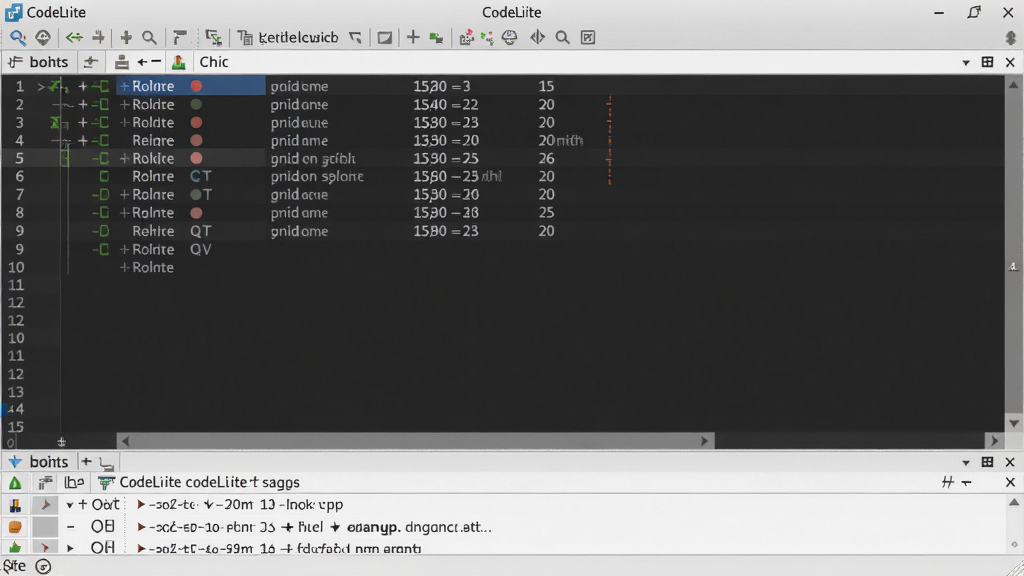Click the green-orange upload icon before Chic
The height and width of the screenshot is (576, 1024).
tap(178, 62)
